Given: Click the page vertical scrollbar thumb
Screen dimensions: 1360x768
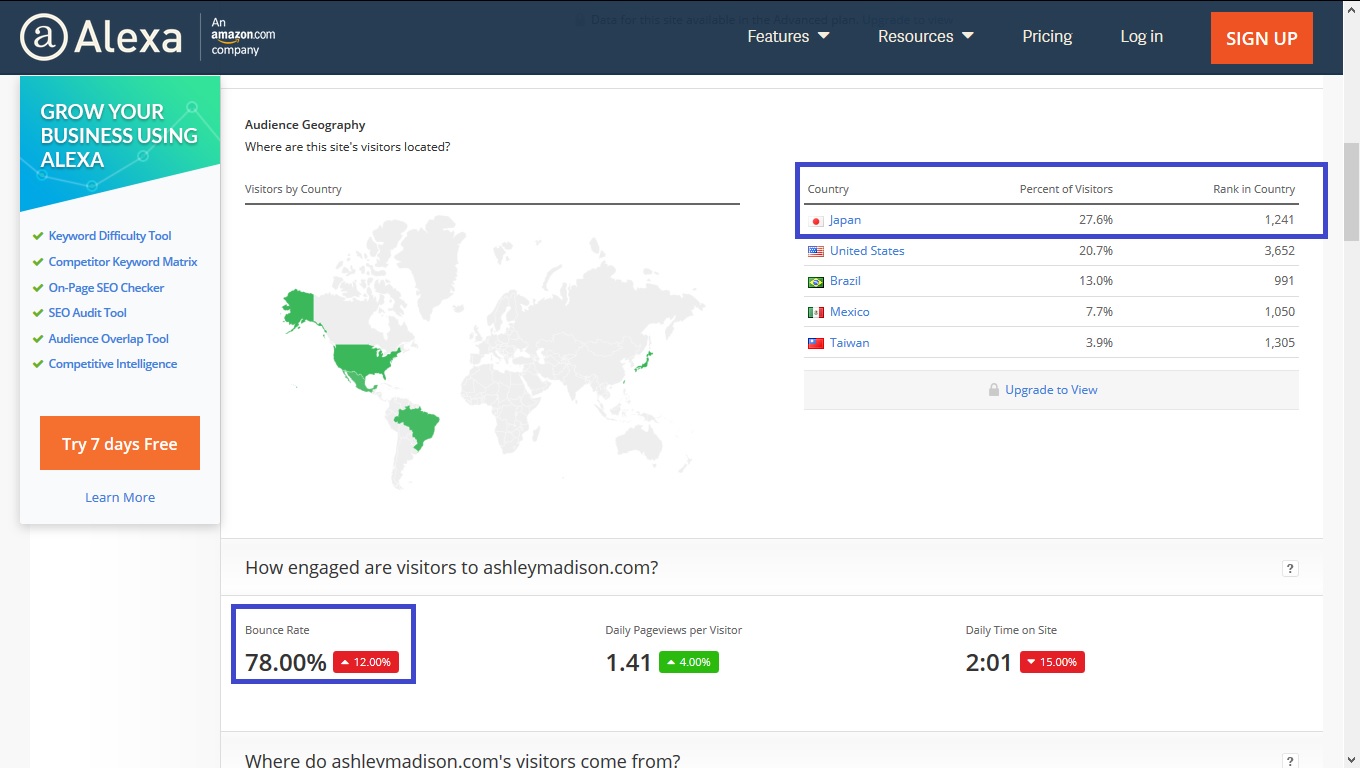Looking at the screenshot, I should (1351, 191).
